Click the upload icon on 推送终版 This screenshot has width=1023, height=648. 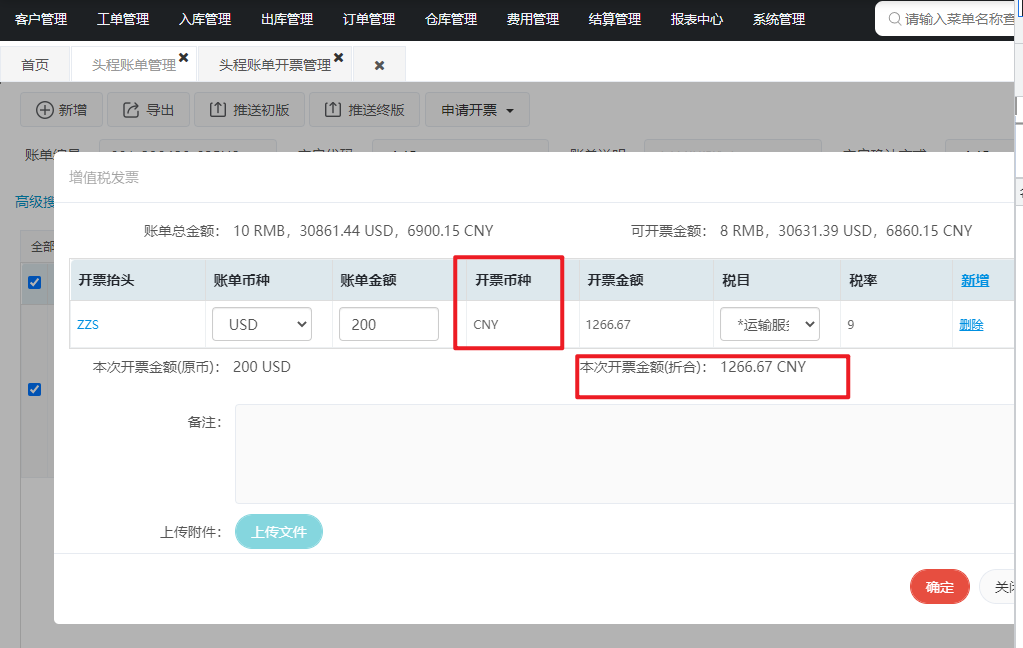coord(333,110)
